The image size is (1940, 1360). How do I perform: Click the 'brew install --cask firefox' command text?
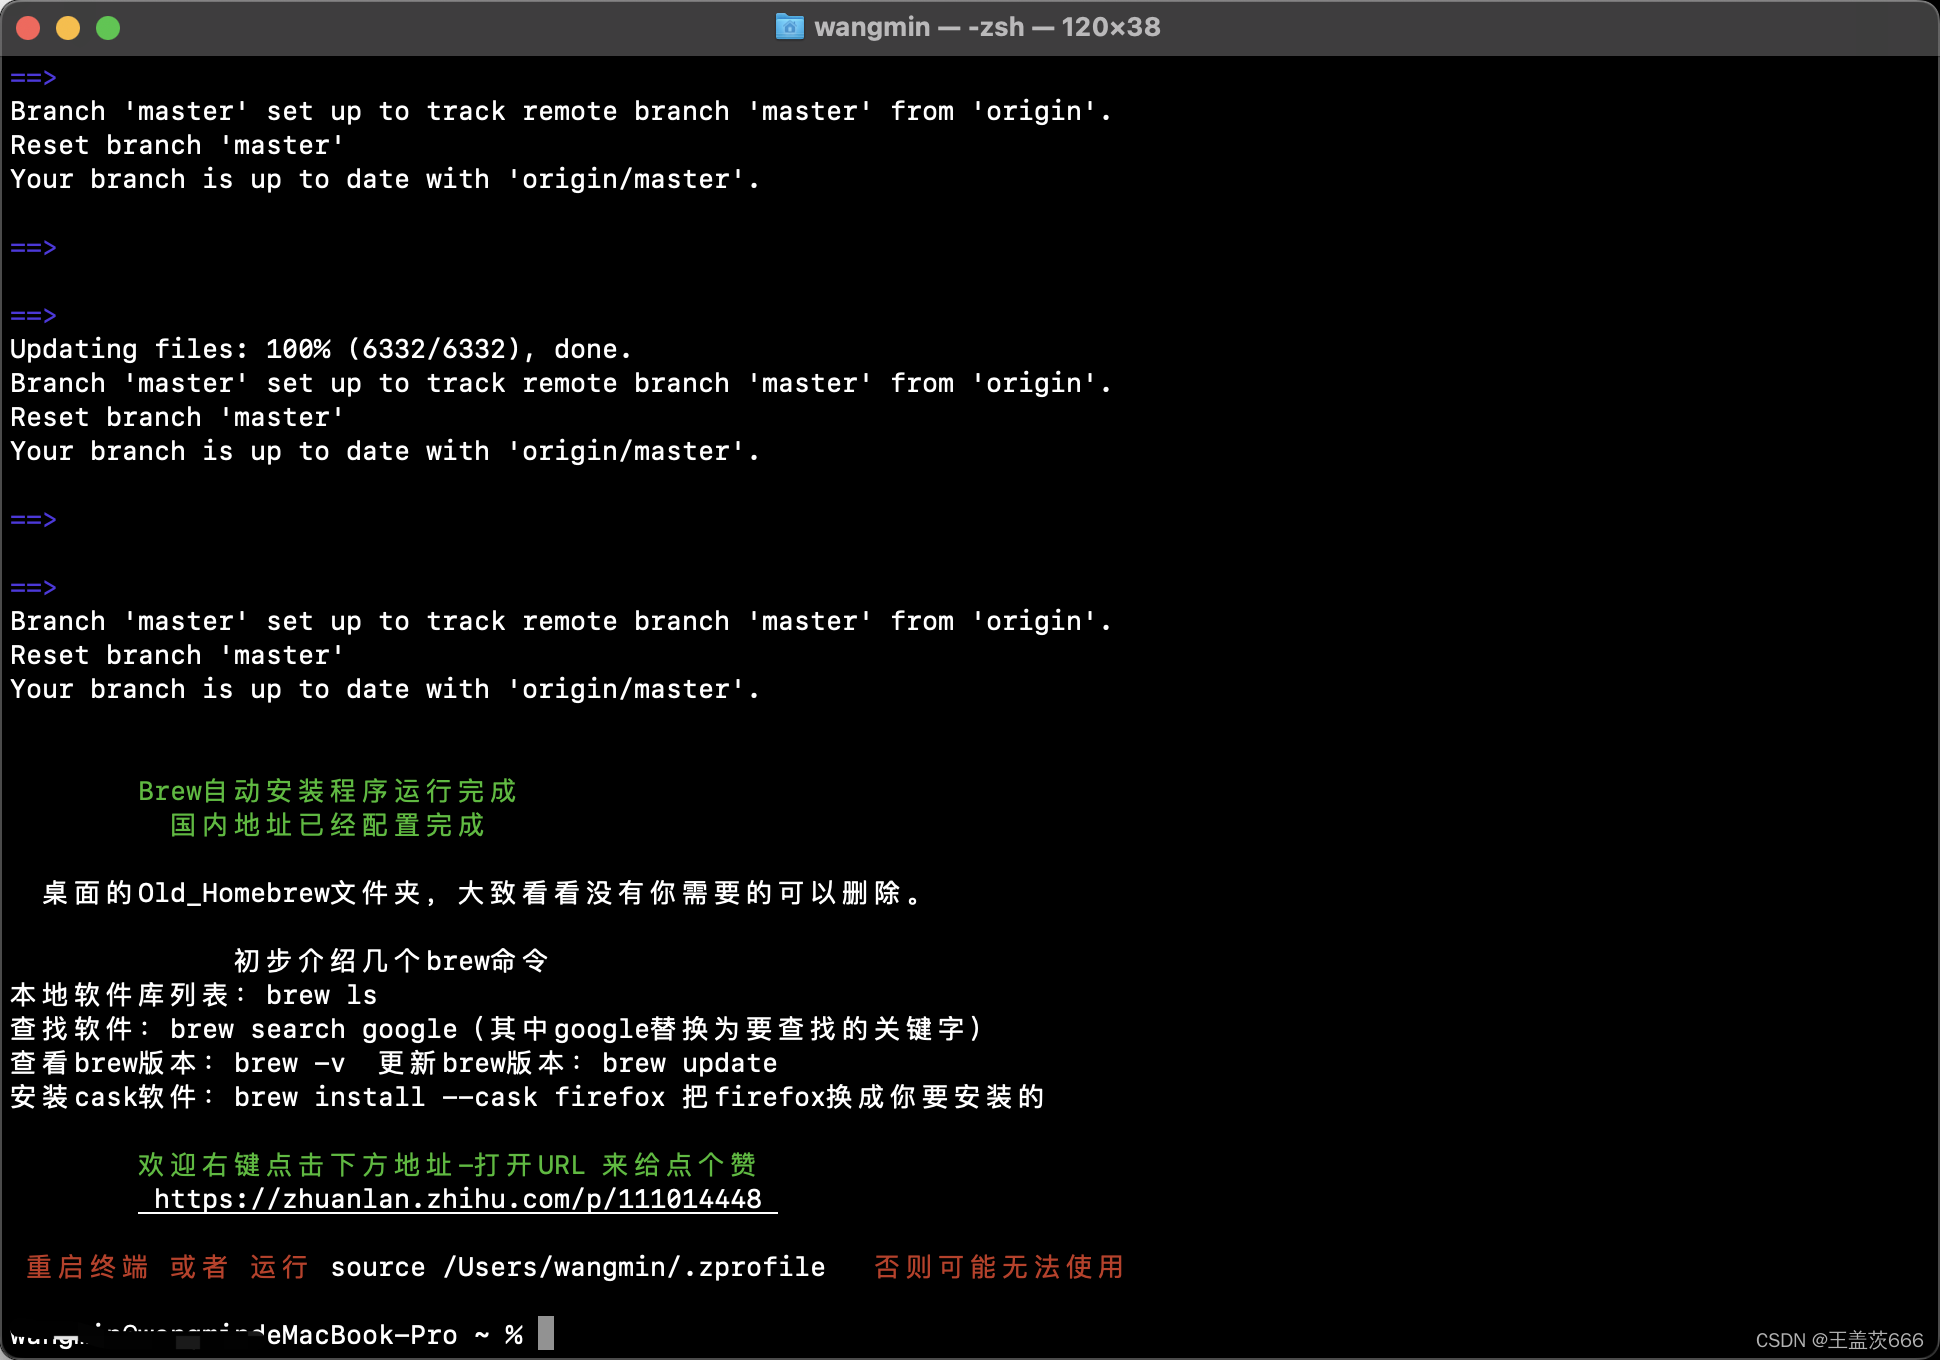(449, 1097)
